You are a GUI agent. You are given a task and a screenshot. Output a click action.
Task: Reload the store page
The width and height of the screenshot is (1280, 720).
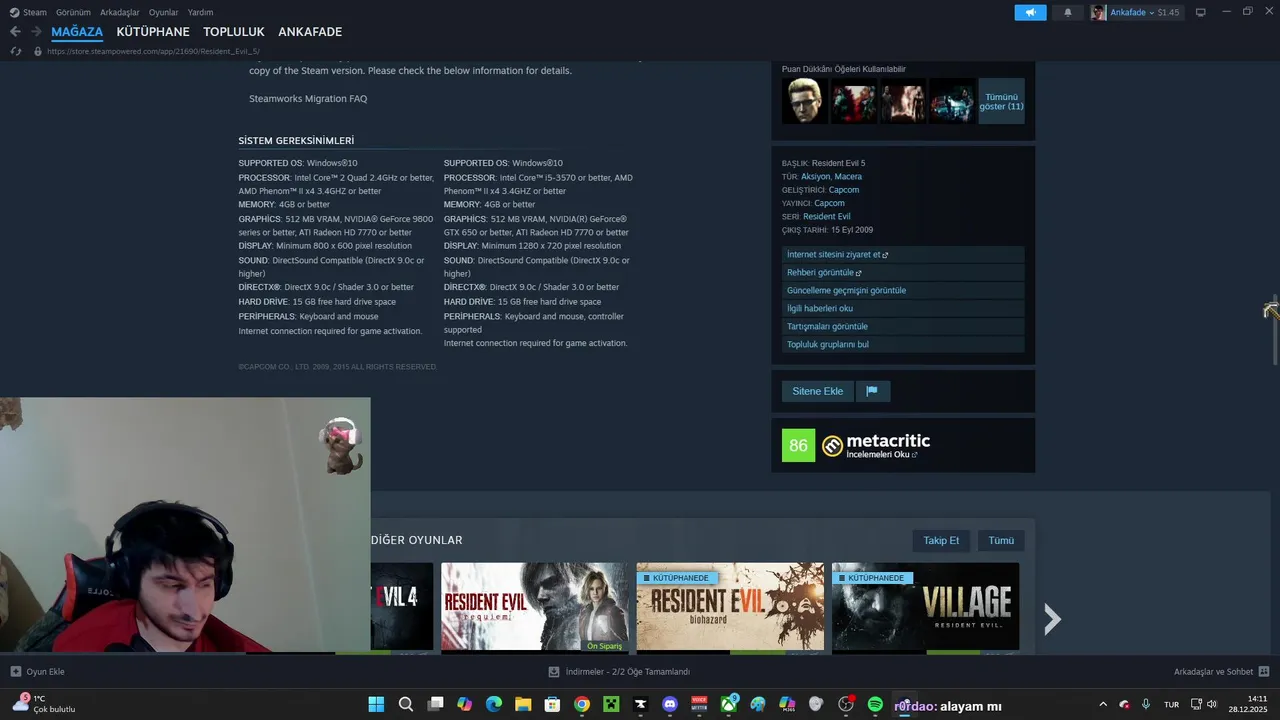16,51
